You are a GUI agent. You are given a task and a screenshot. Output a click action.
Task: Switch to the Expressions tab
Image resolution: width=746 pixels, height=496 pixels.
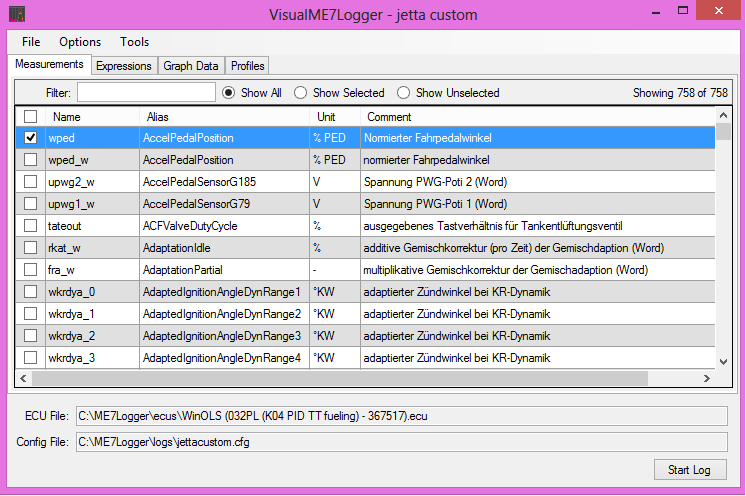point(124,66)
